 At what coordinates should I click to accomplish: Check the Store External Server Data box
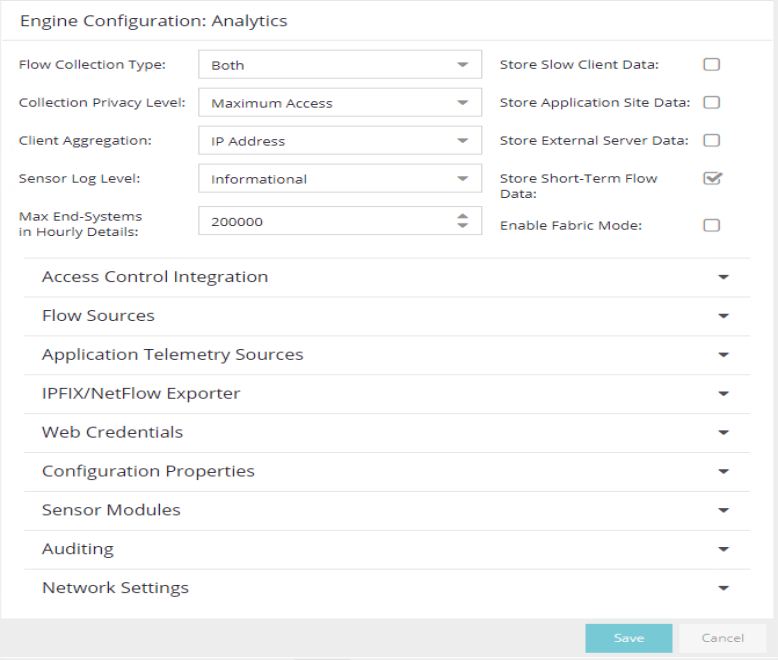click(711, 140)
